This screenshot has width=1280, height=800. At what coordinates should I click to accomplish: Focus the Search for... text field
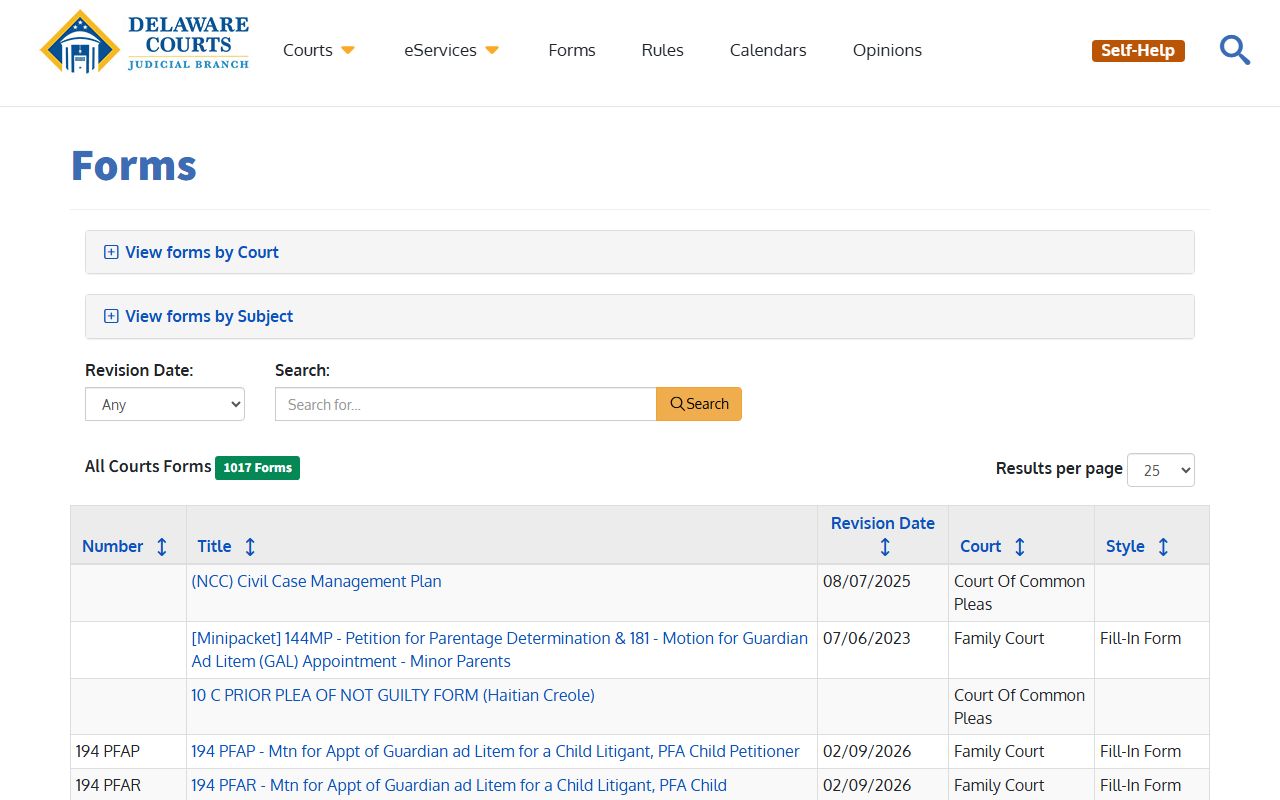465,404
